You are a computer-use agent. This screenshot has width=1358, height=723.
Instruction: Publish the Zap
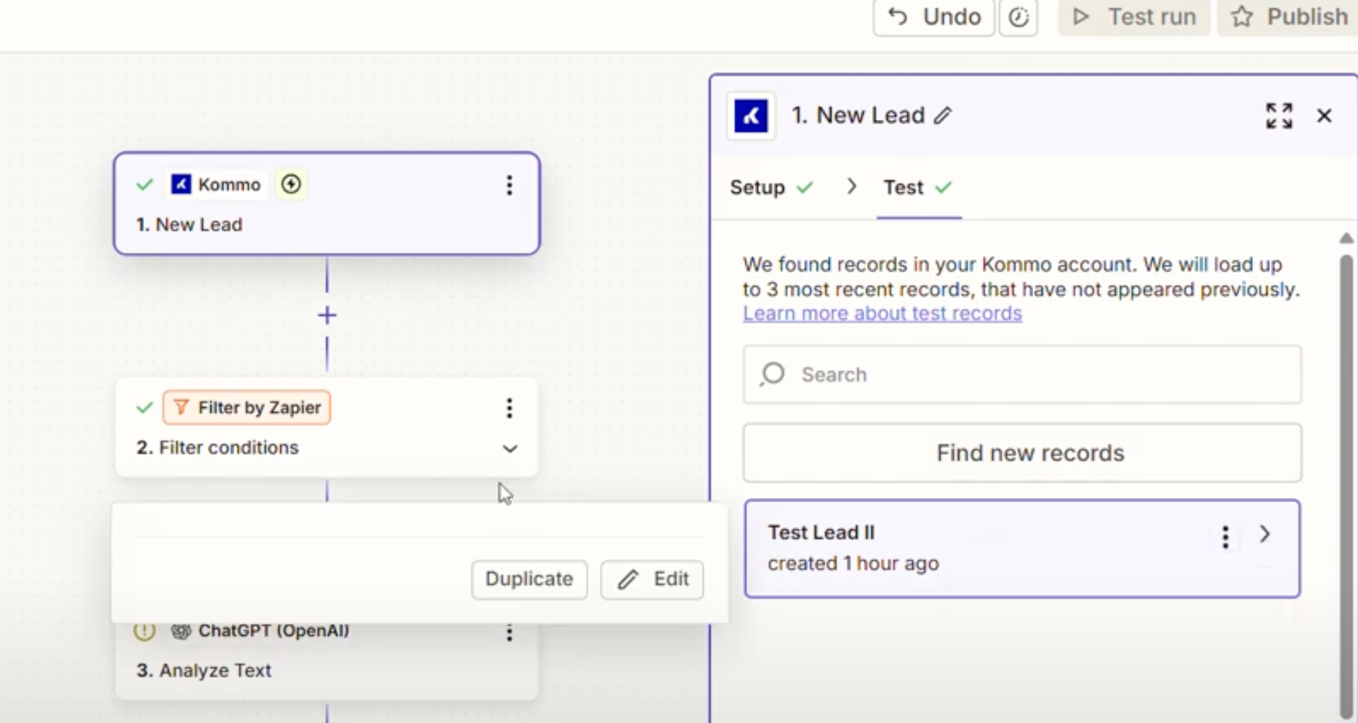tap(1288, 17)
